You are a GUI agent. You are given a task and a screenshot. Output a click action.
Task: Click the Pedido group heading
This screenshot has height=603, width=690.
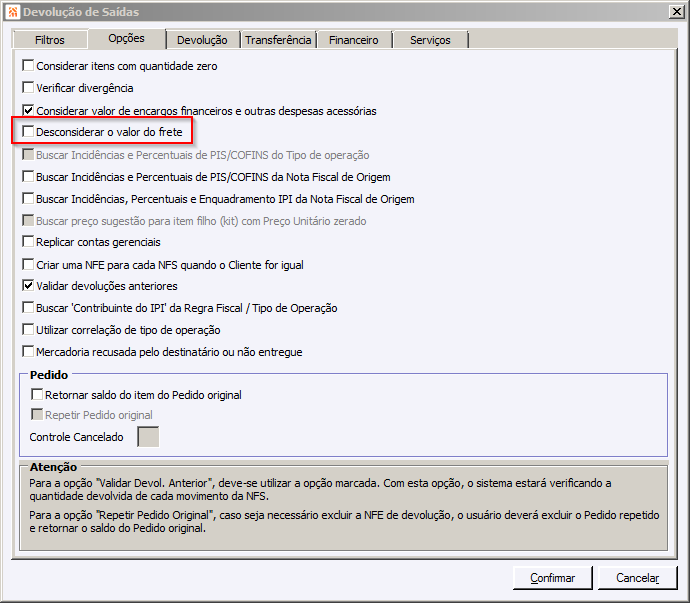point(49,375)
